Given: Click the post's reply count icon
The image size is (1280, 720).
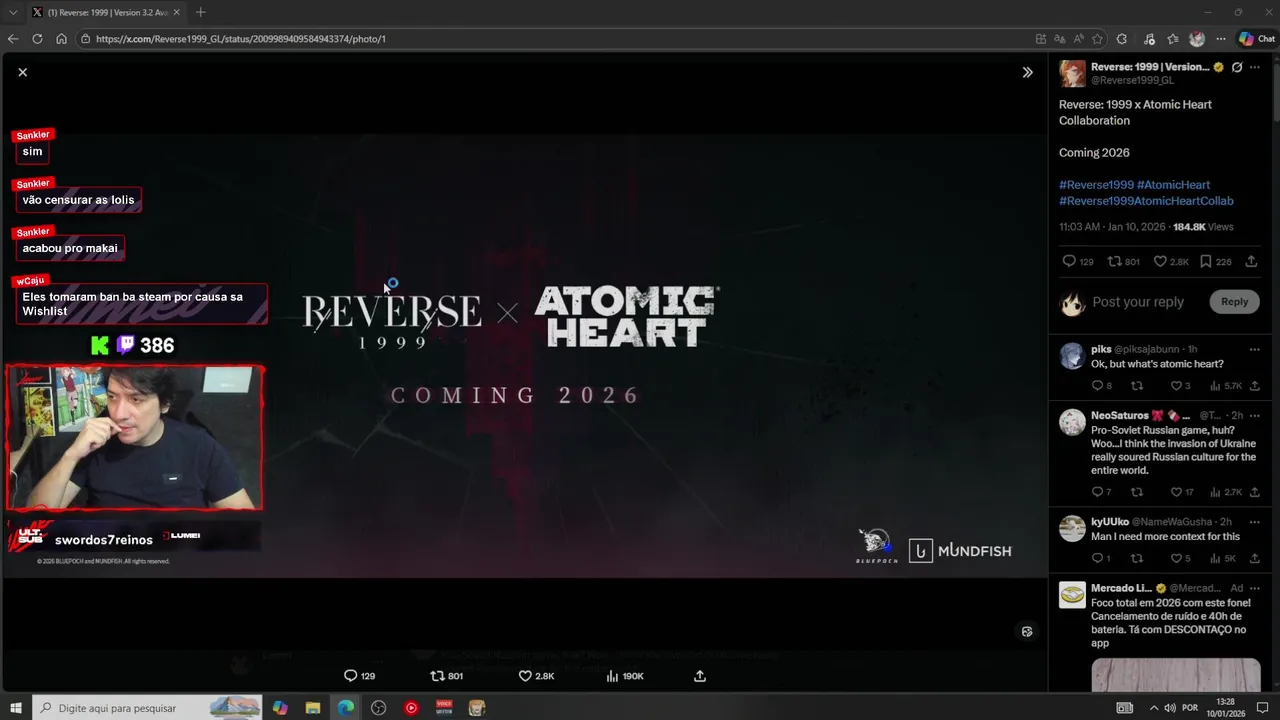Looking at the screenshot, I should pos(1069,261).
